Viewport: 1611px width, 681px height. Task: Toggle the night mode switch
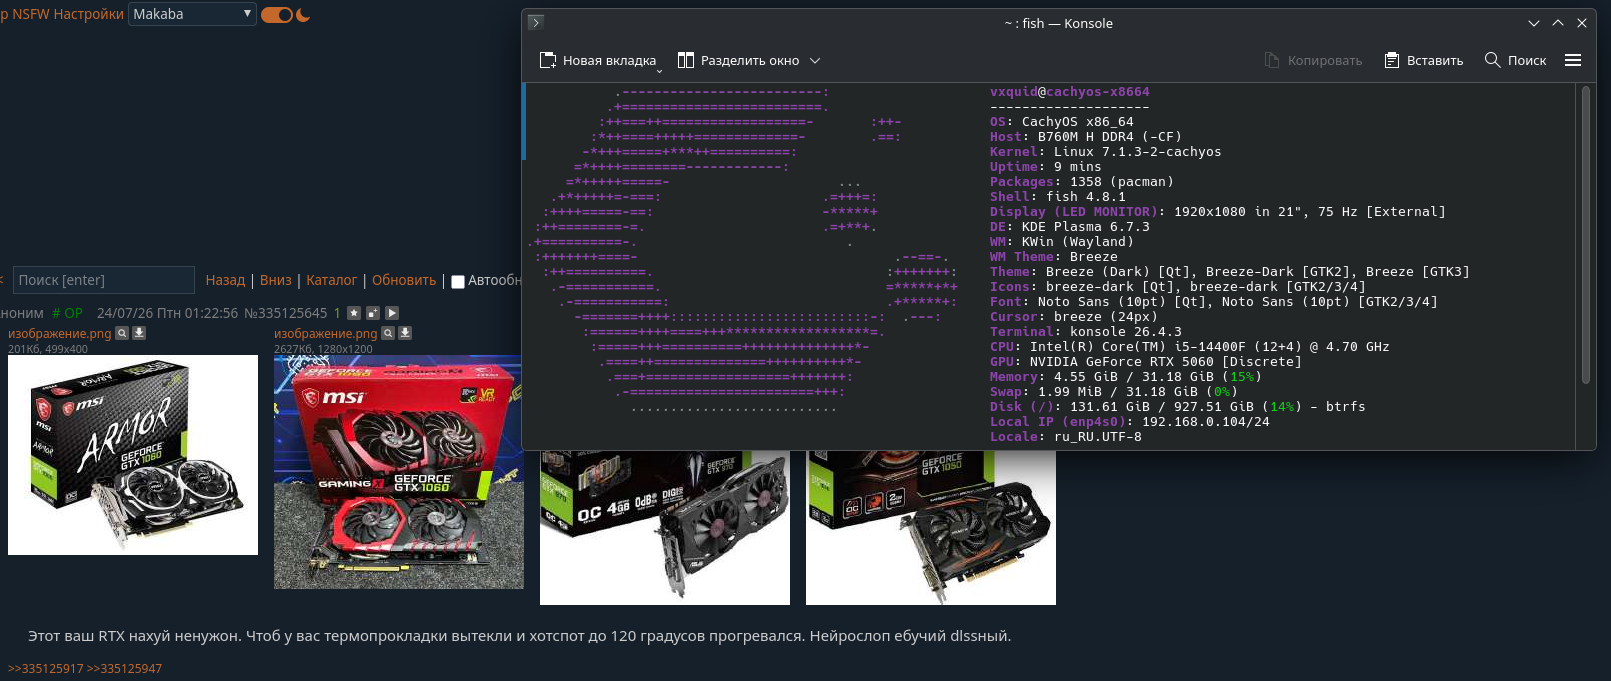click(x=277, y=14)
